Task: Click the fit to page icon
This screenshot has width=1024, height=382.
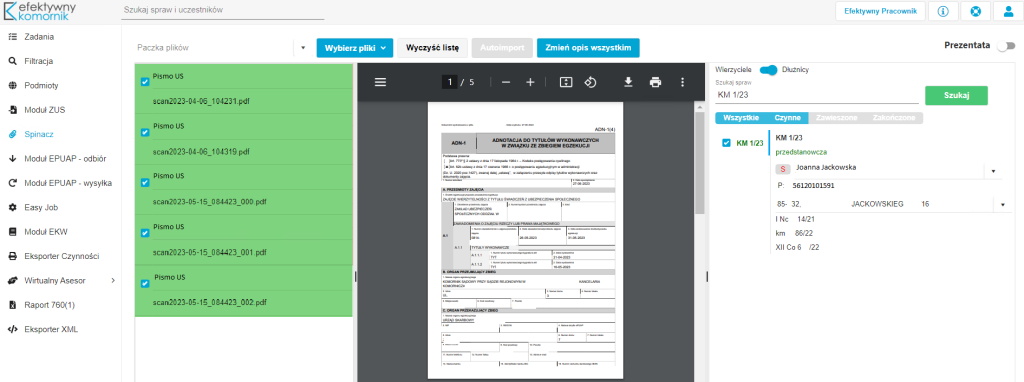Action: click(566, 82)
